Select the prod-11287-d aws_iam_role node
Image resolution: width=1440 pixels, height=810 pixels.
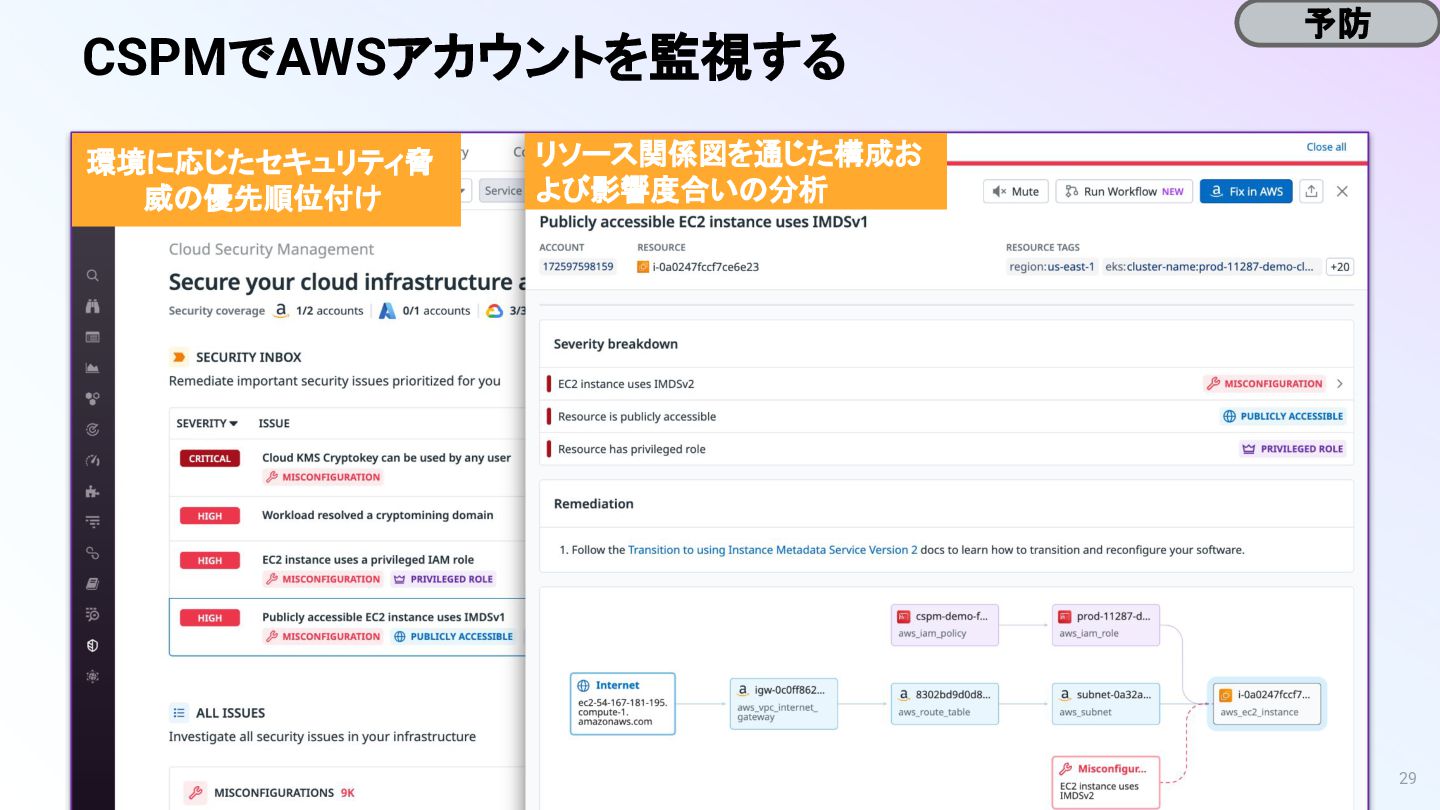pyautogui.click(x=1106, y=624)
